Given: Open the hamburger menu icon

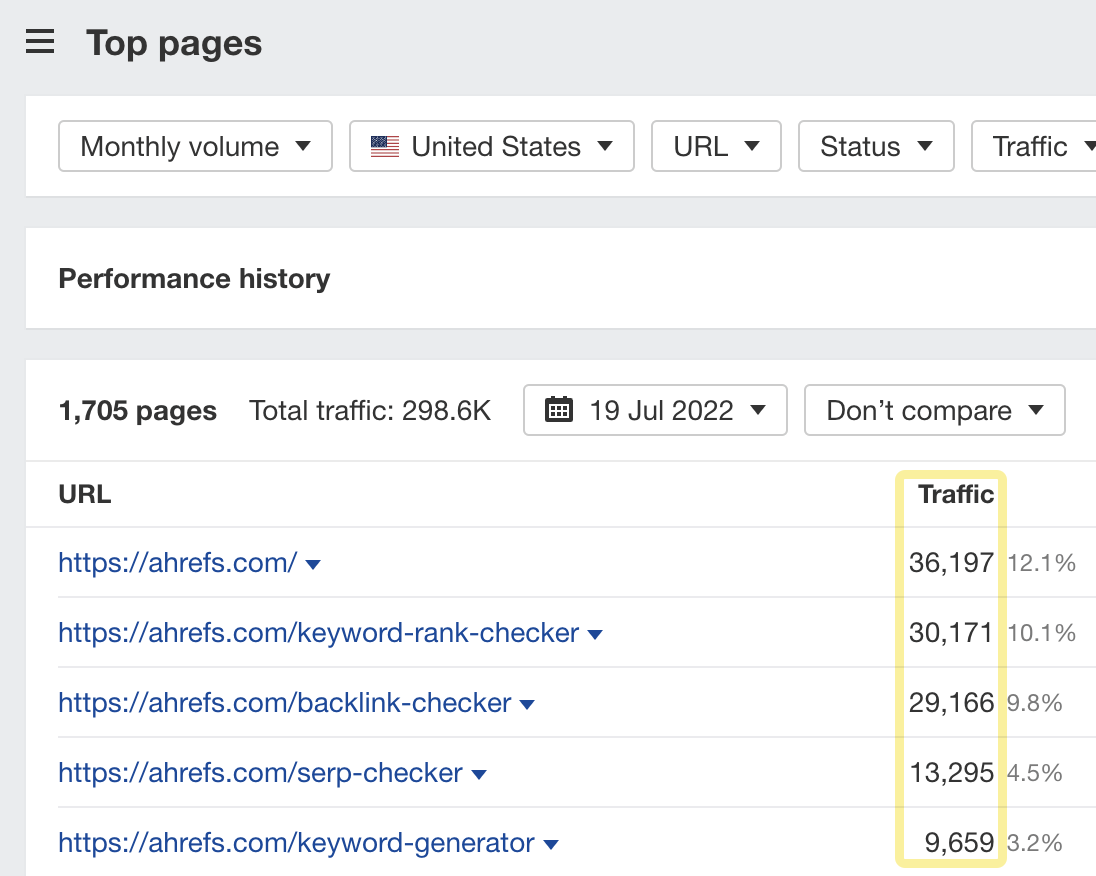Looking at the screenshot, I should click(x=40, y=42).
